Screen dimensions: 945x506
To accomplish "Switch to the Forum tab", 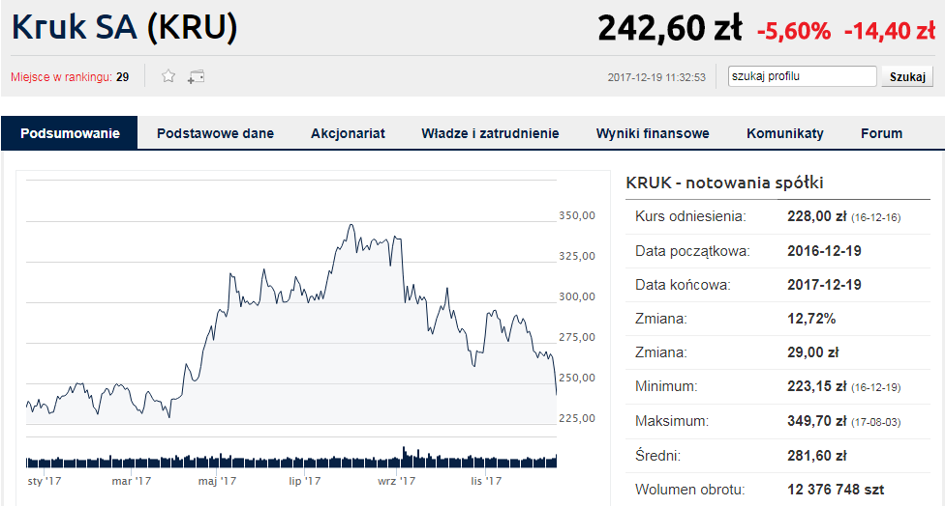I will (x=881, y=133).
